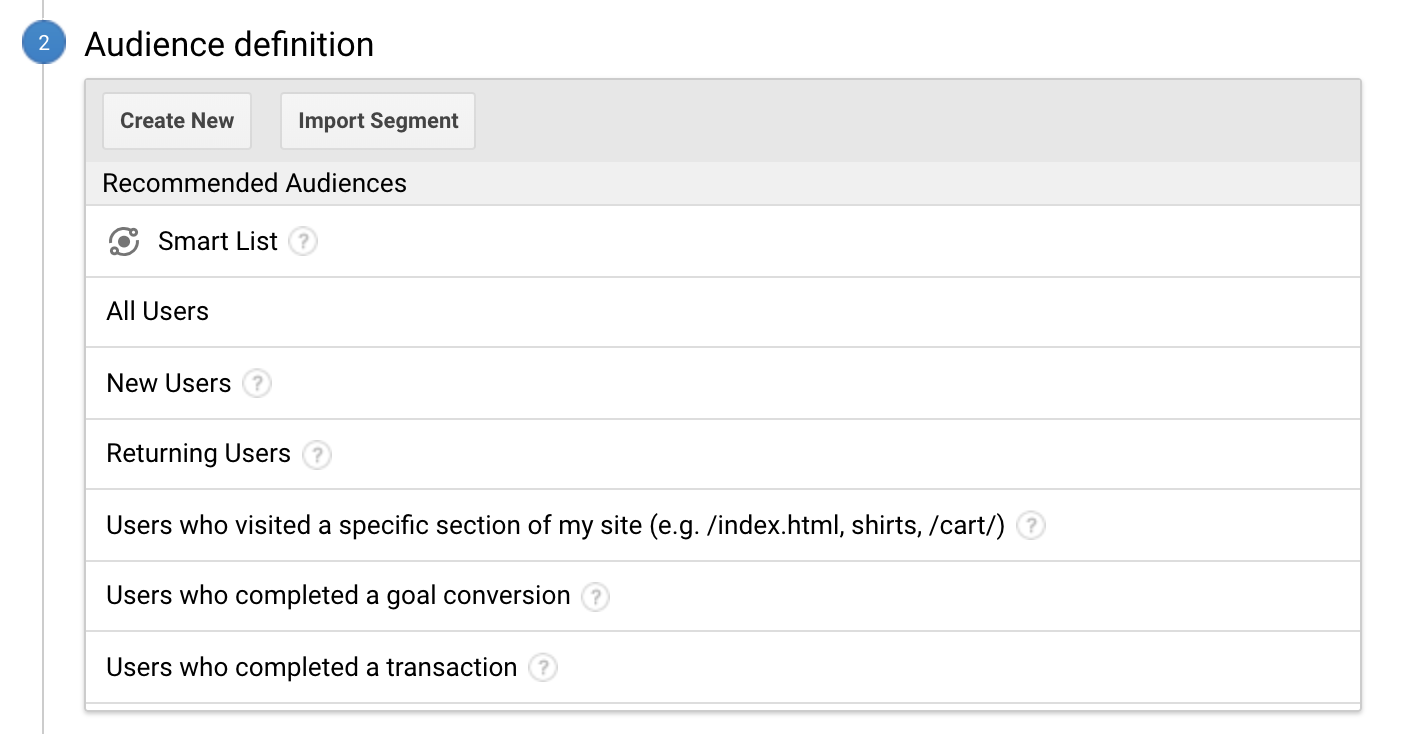Screen dimensions: 1422x734
Task: Open help tooltip next to Smart List
Action: point(303,242)
